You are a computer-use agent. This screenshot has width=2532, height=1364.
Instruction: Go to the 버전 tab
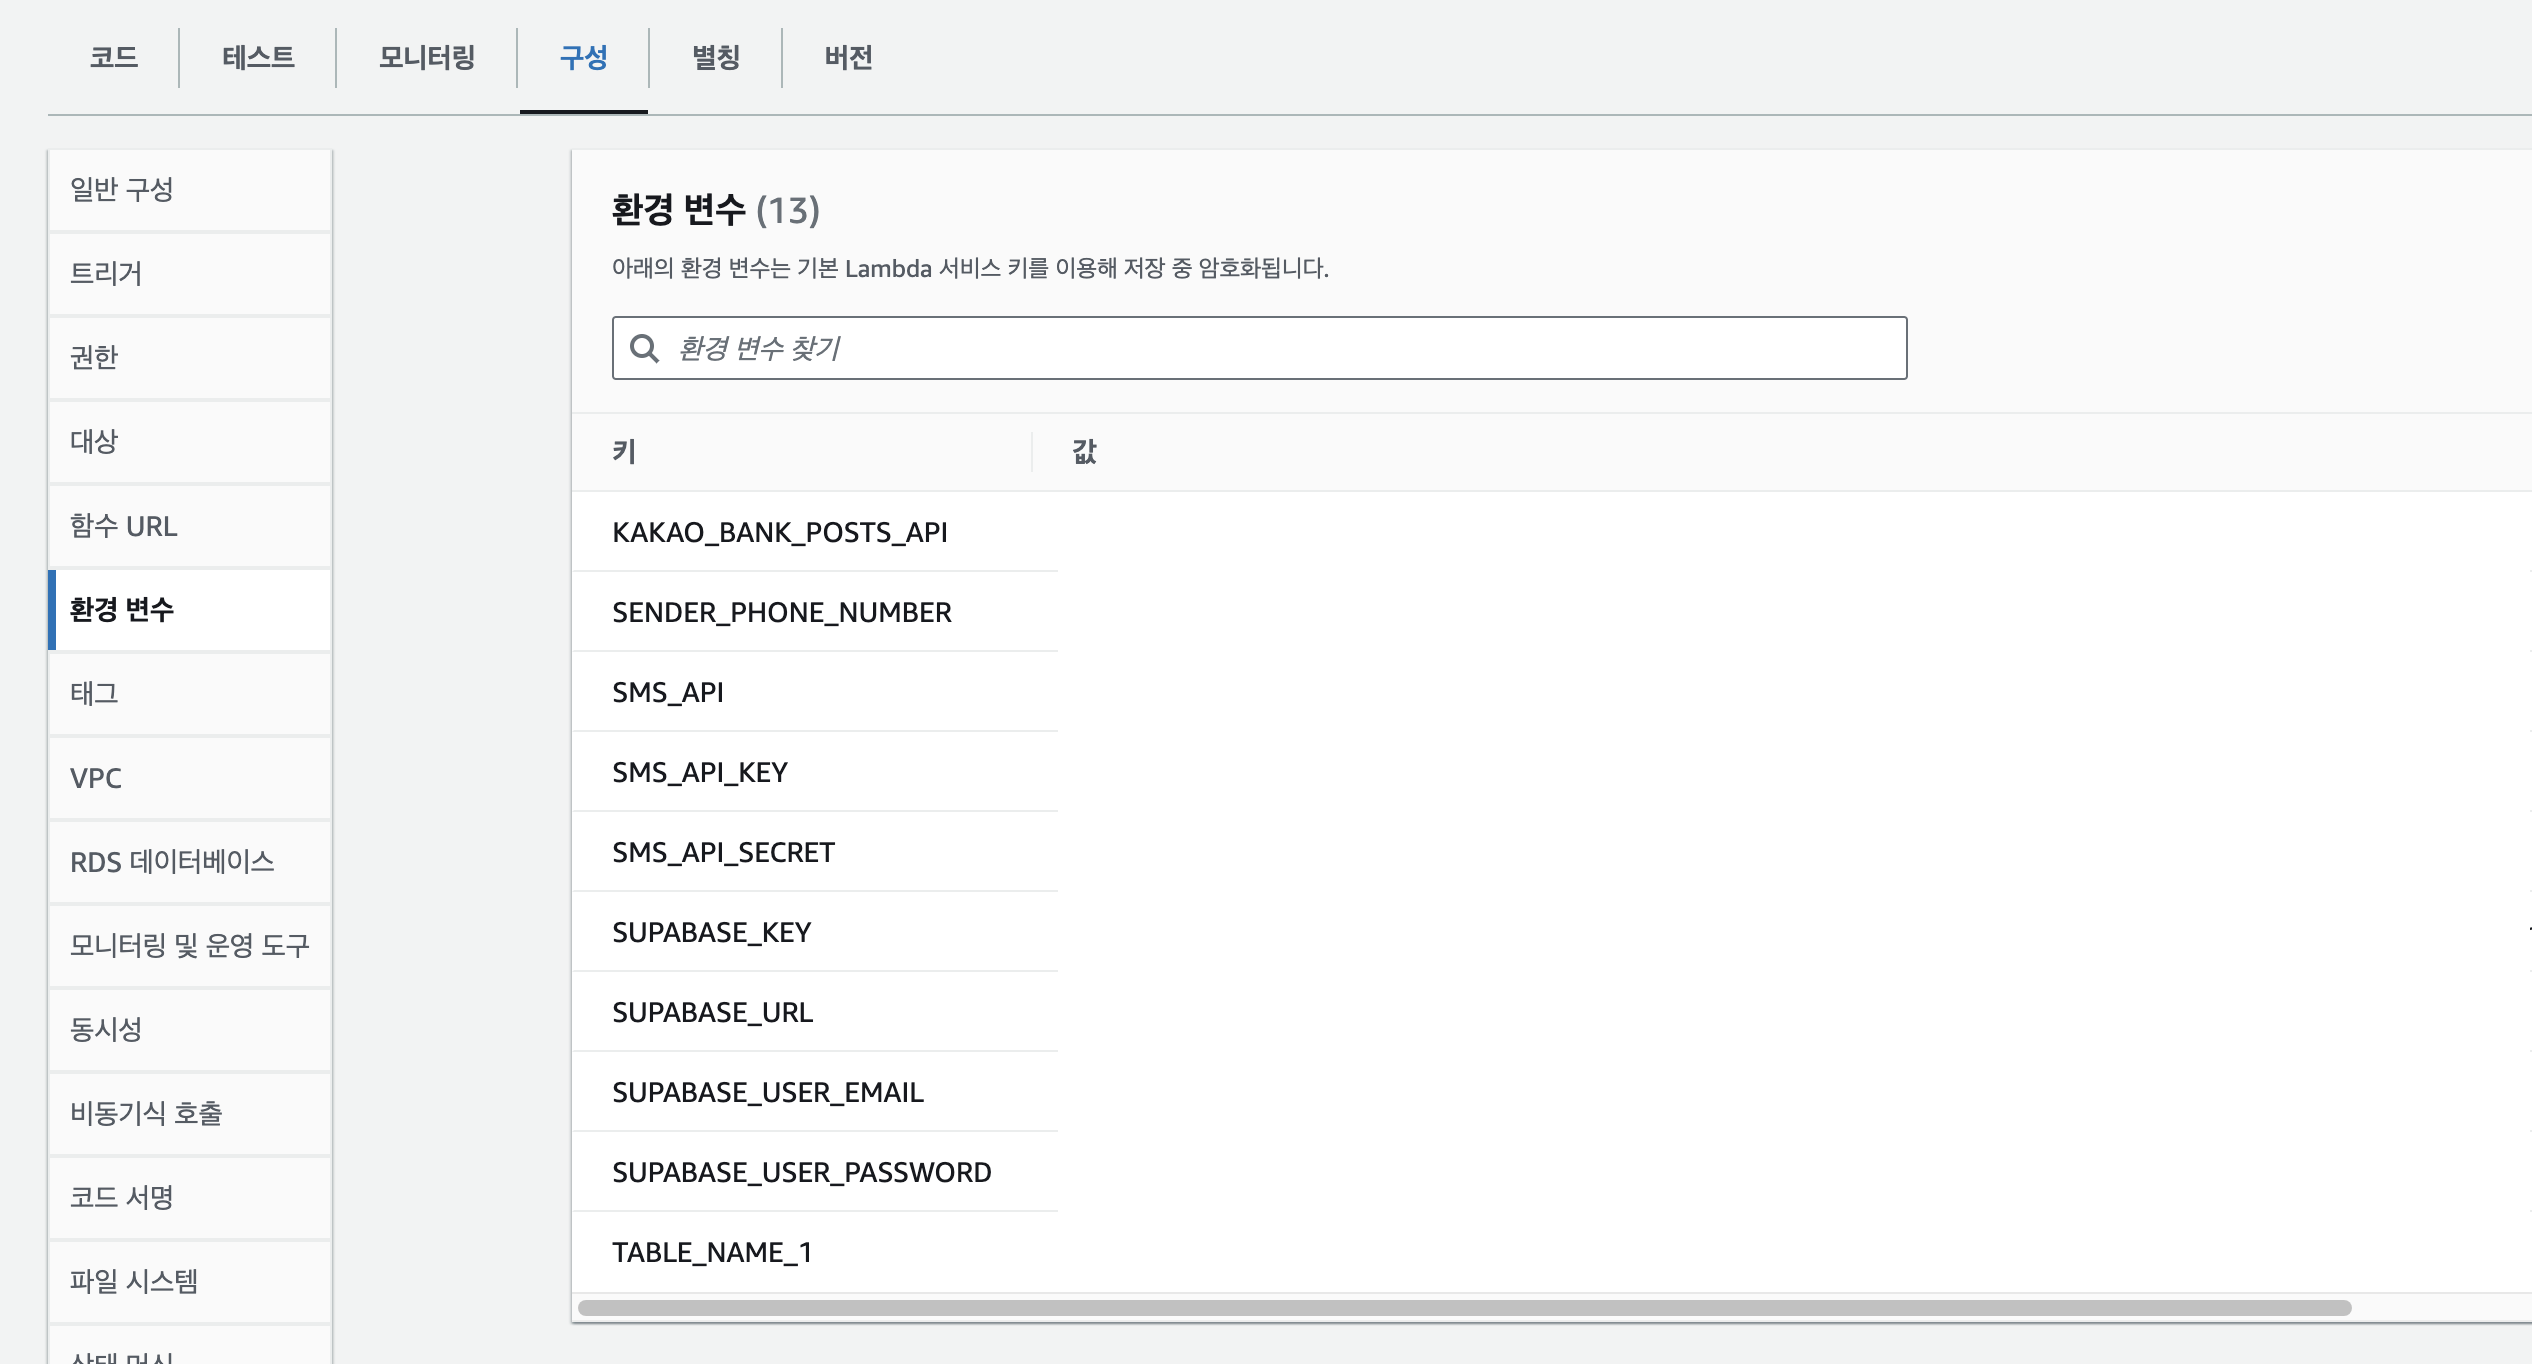[848, 57]
